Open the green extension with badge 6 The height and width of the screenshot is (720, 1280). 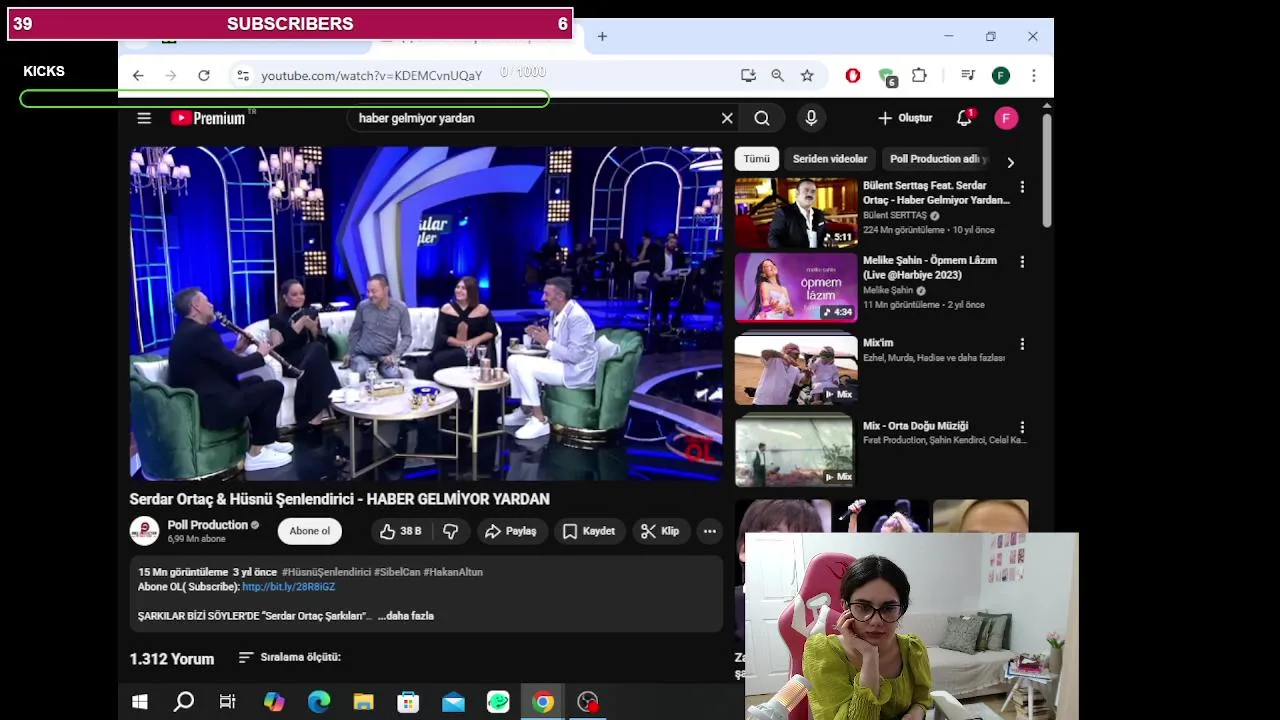886,77
